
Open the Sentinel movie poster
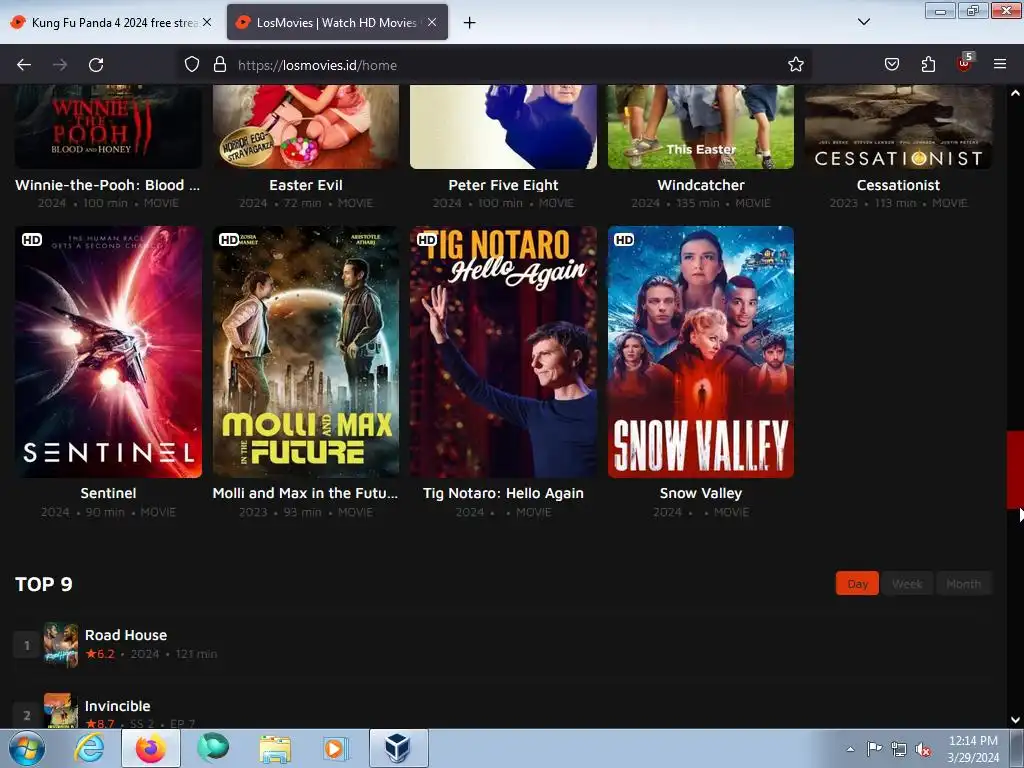point(108,352)
